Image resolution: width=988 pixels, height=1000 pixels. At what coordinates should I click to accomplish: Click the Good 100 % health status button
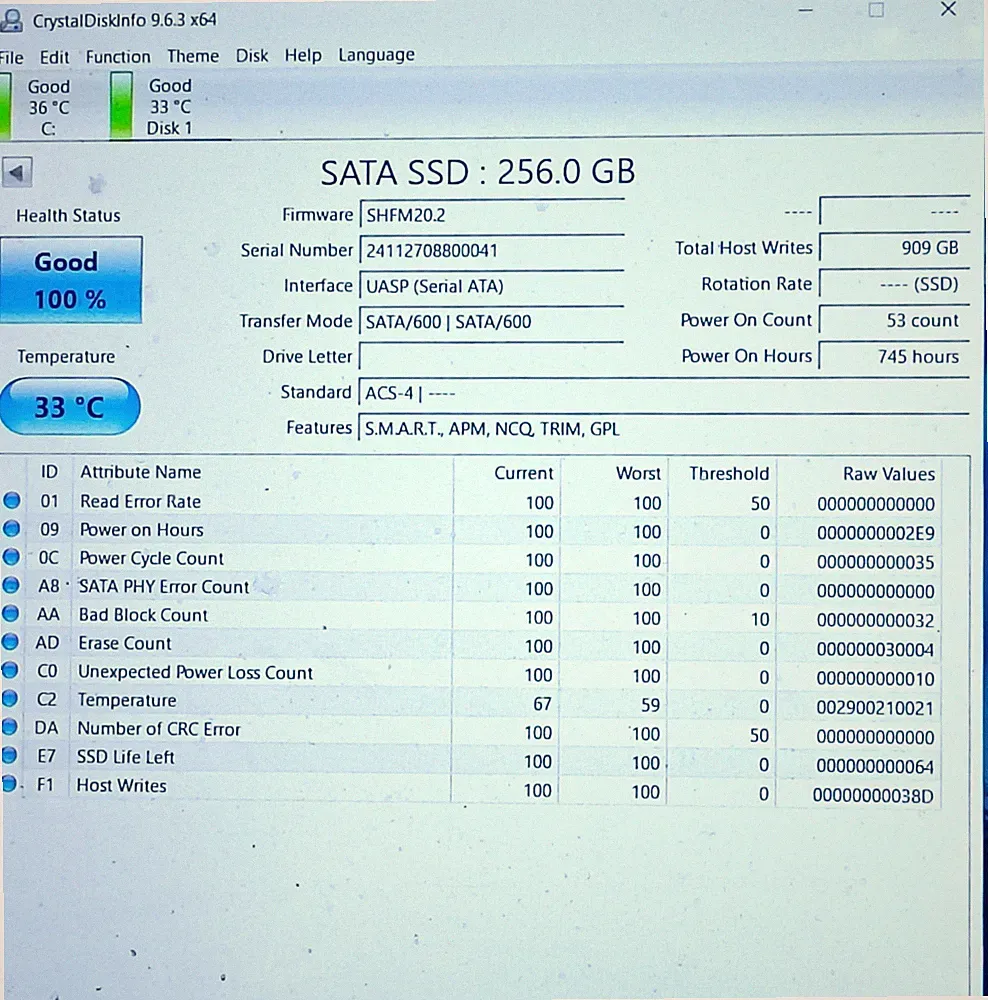click(71, 280)
